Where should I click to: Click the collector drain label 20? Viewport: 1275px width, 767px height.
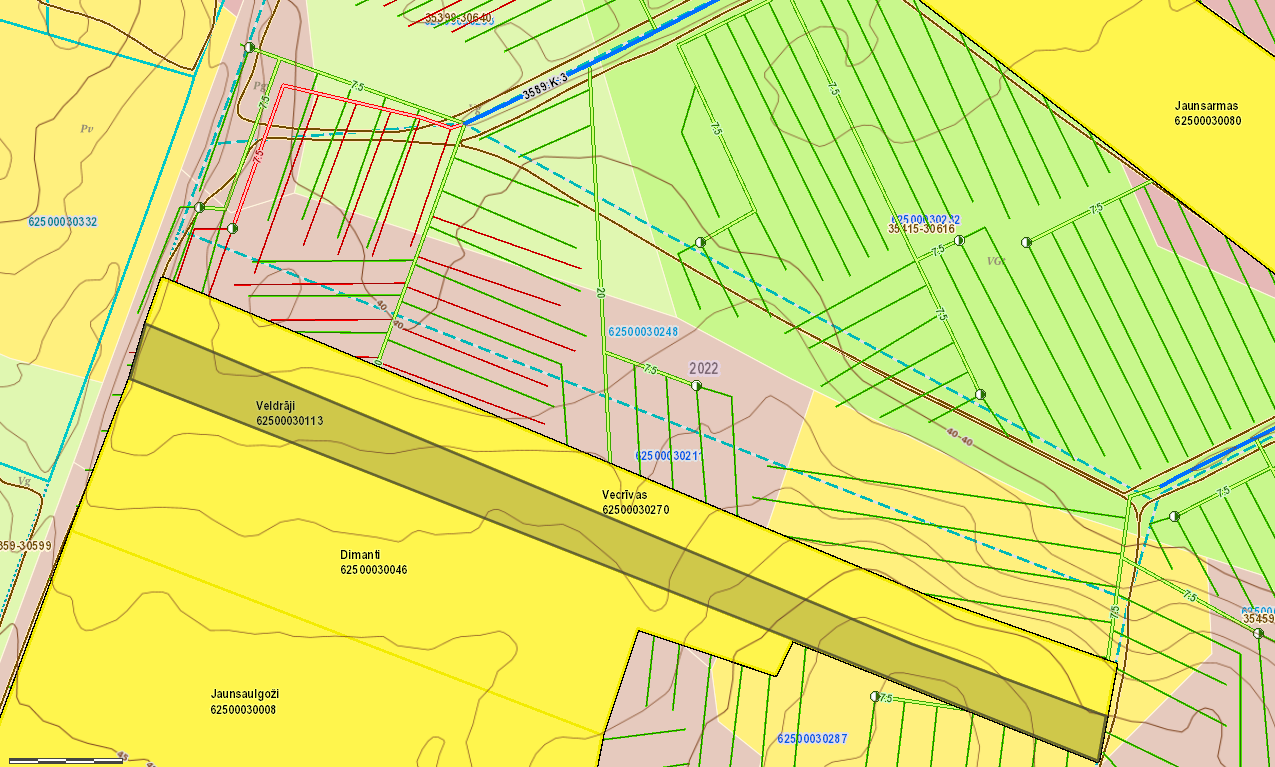(600, 294)
